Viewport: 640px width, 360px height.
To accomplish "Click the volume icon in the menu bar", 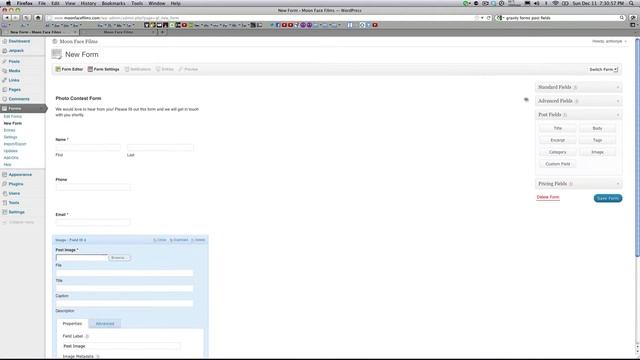I will click(x=537, y=3).
